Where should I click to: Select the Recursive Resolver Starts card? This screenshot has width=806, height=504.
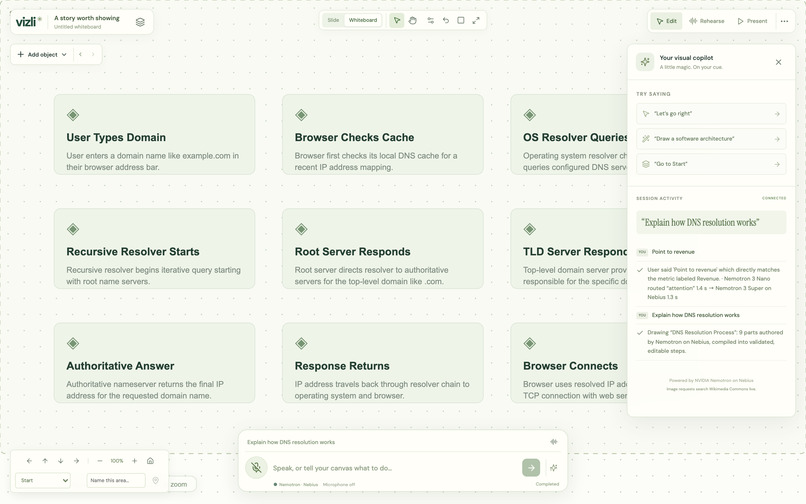coord(154,248)
